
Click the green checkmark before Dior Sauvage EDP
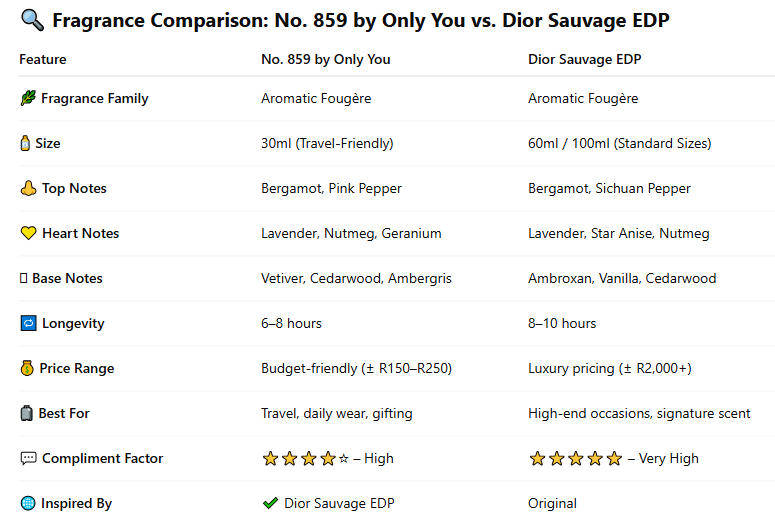[x=270, y=503]
